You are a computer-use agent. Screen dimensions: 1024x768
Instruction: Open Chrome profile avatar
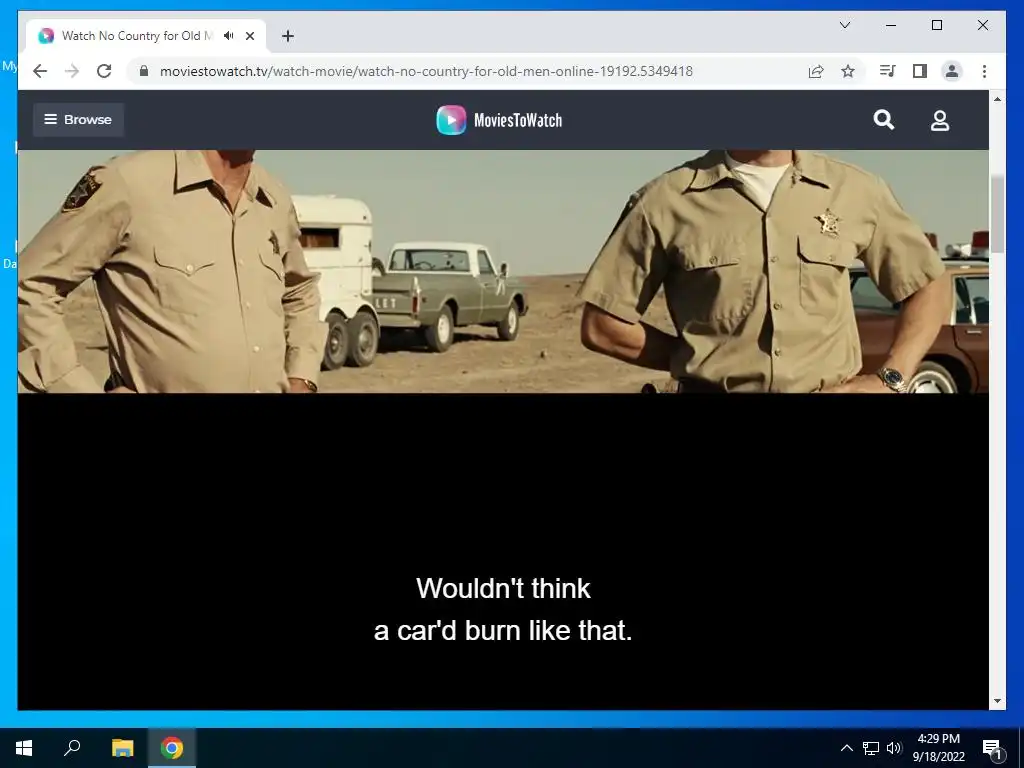click(x=952, y=71)
